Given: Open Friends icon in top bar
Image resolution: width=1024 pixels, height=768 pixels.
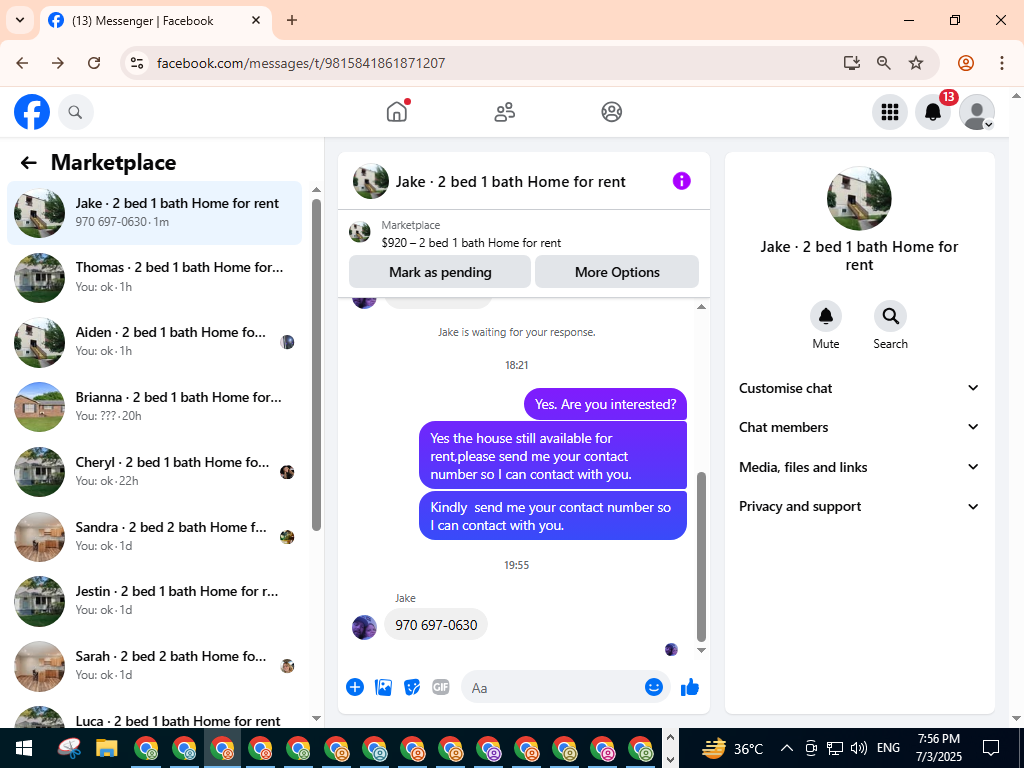Looking at the screenshot, I should tap(504, 112).
